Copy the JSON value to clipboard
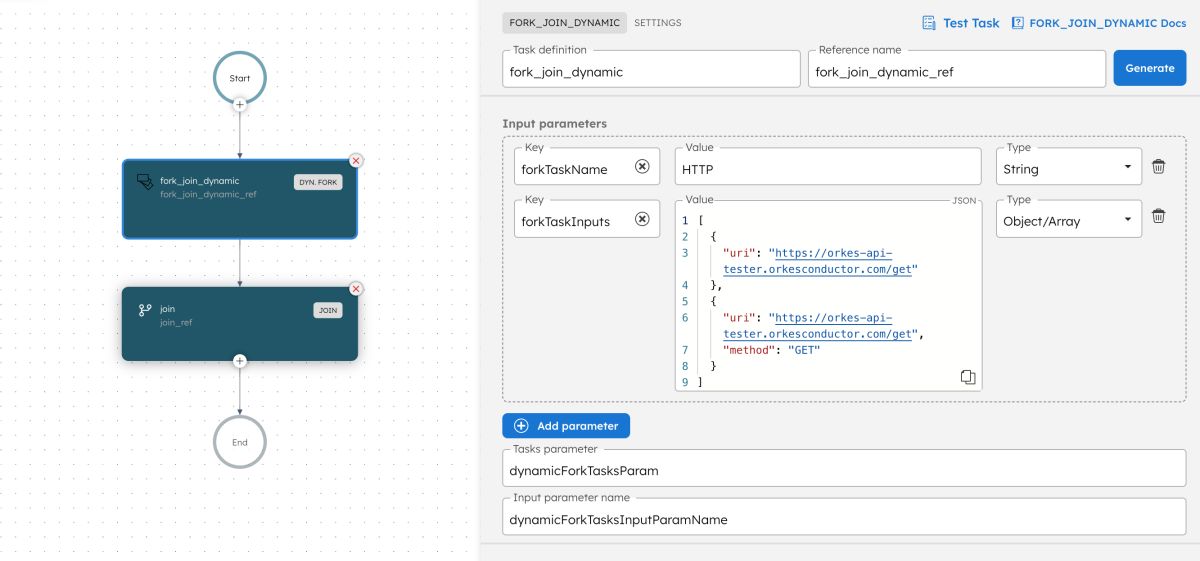This screenshot has width=1200, height=561. (967, 377)
